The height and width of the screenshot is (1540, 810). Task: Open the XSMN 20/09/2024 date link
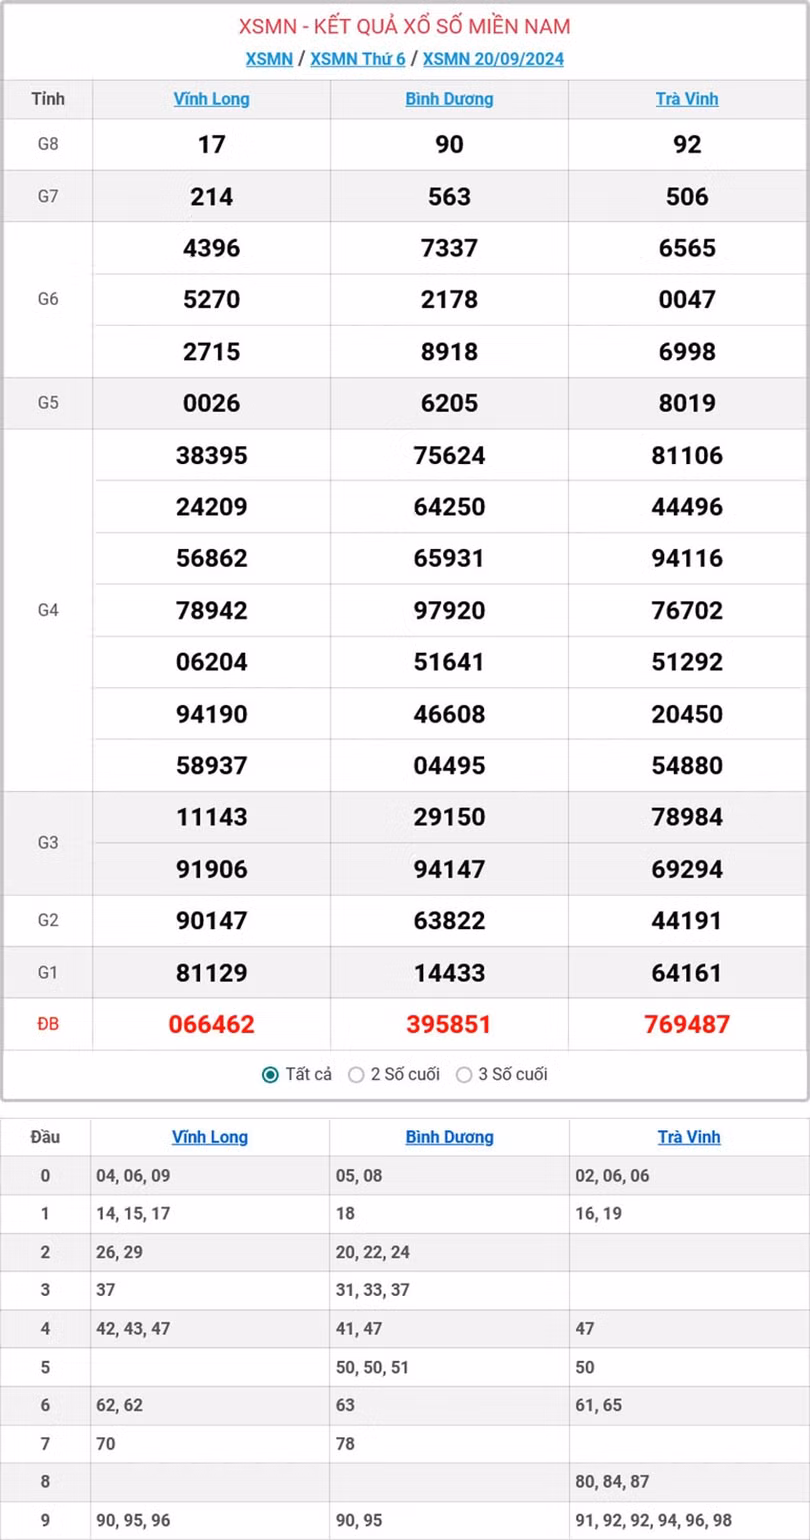tap(493, 59)
